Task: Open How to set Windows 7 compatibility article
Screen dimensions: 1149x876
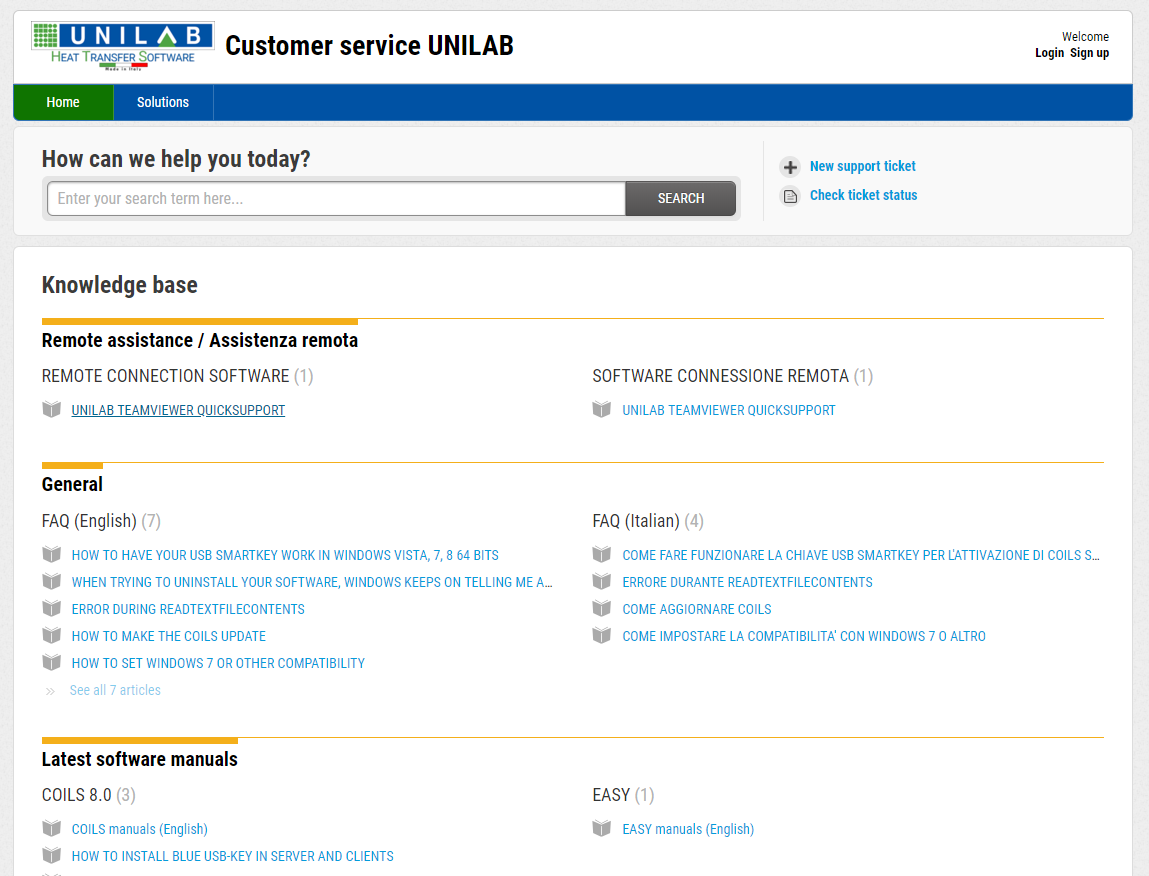Action: [x=218, y=664]
